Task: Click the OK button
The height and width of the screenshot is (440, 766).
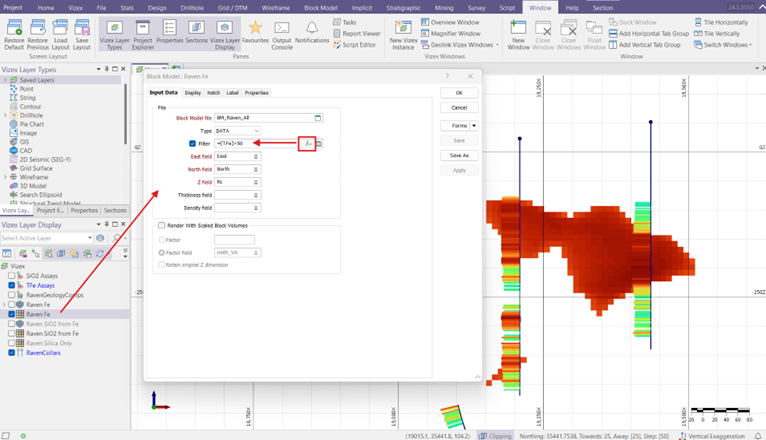Action: (x=459, y=92)
